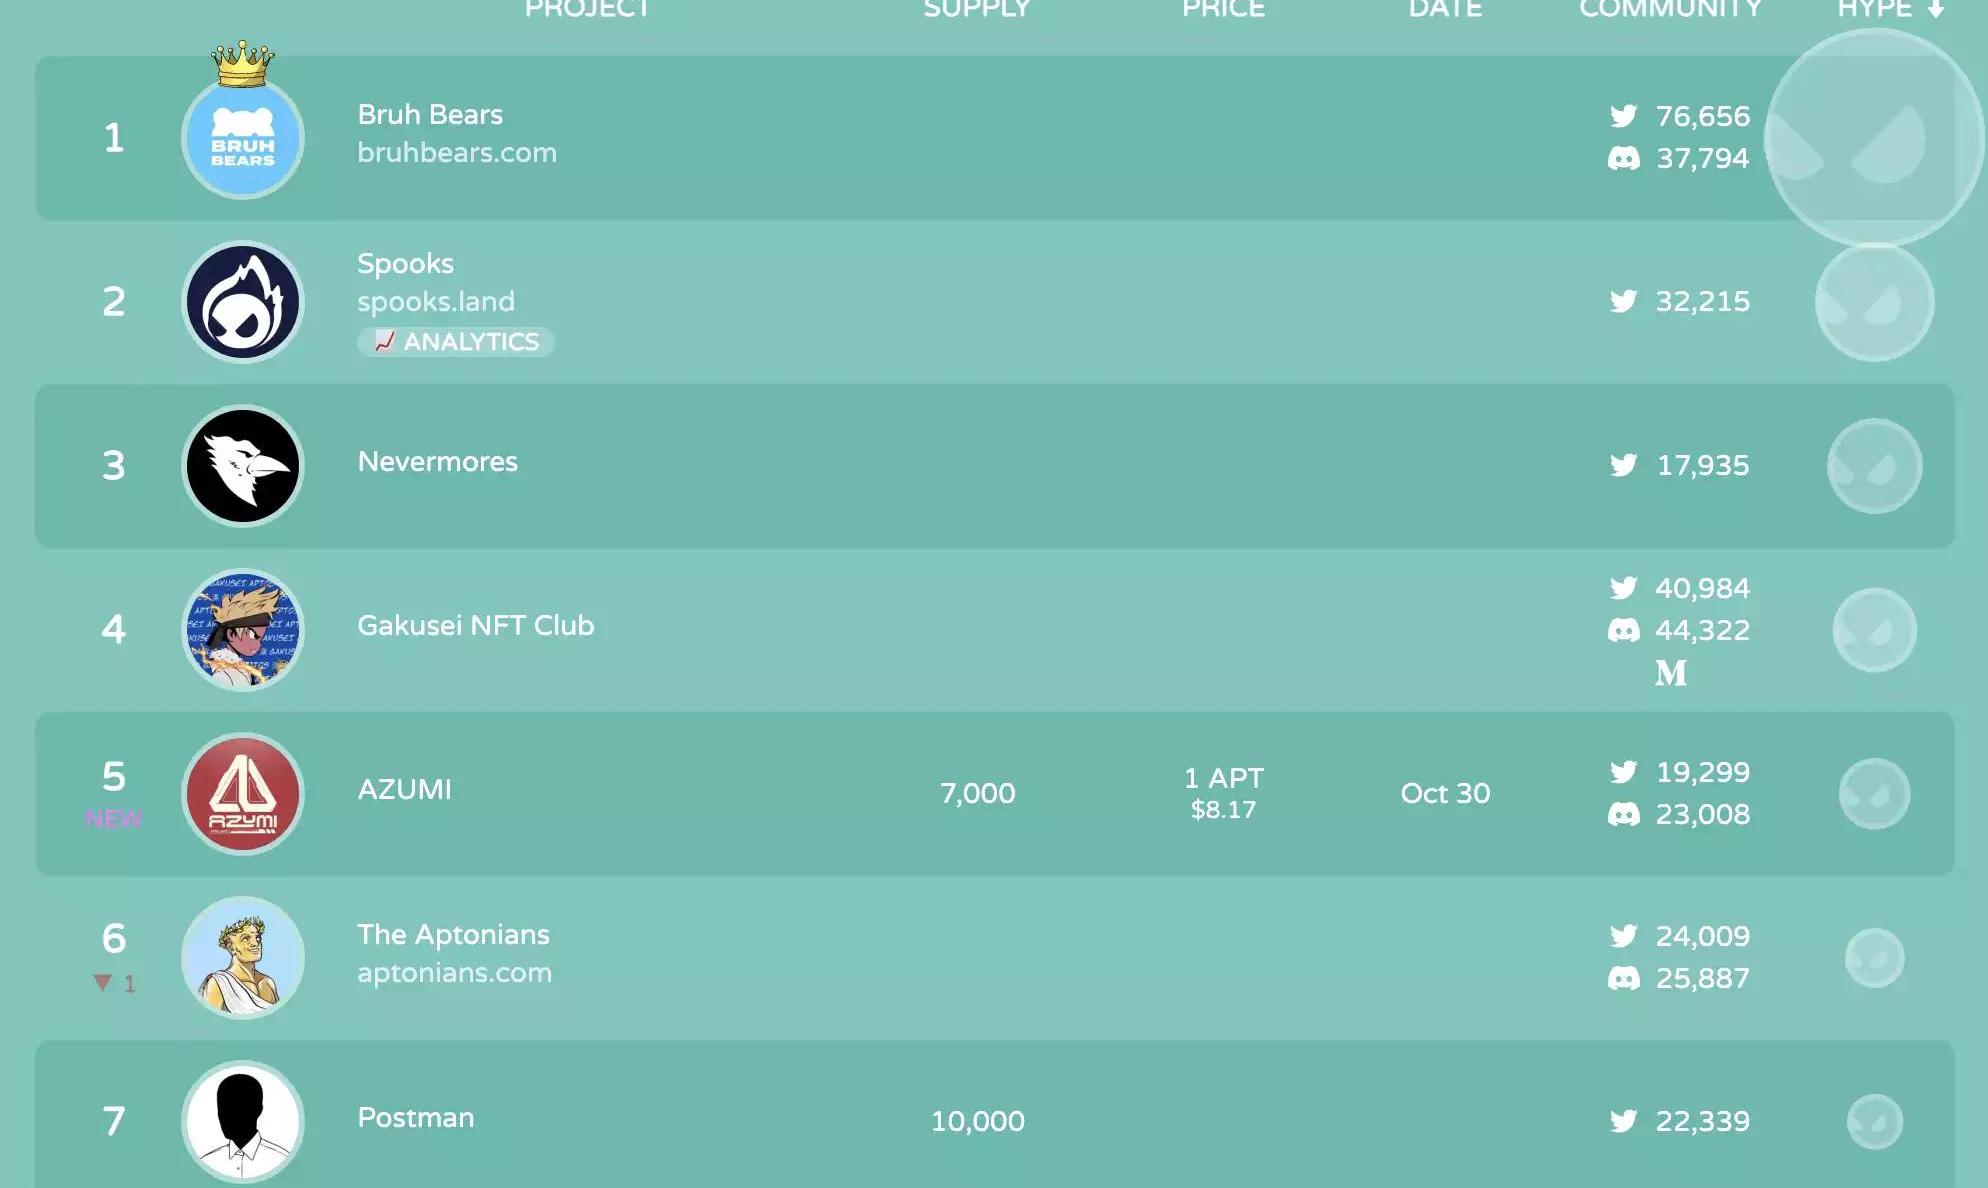Open aptonians.com website link

454,973
